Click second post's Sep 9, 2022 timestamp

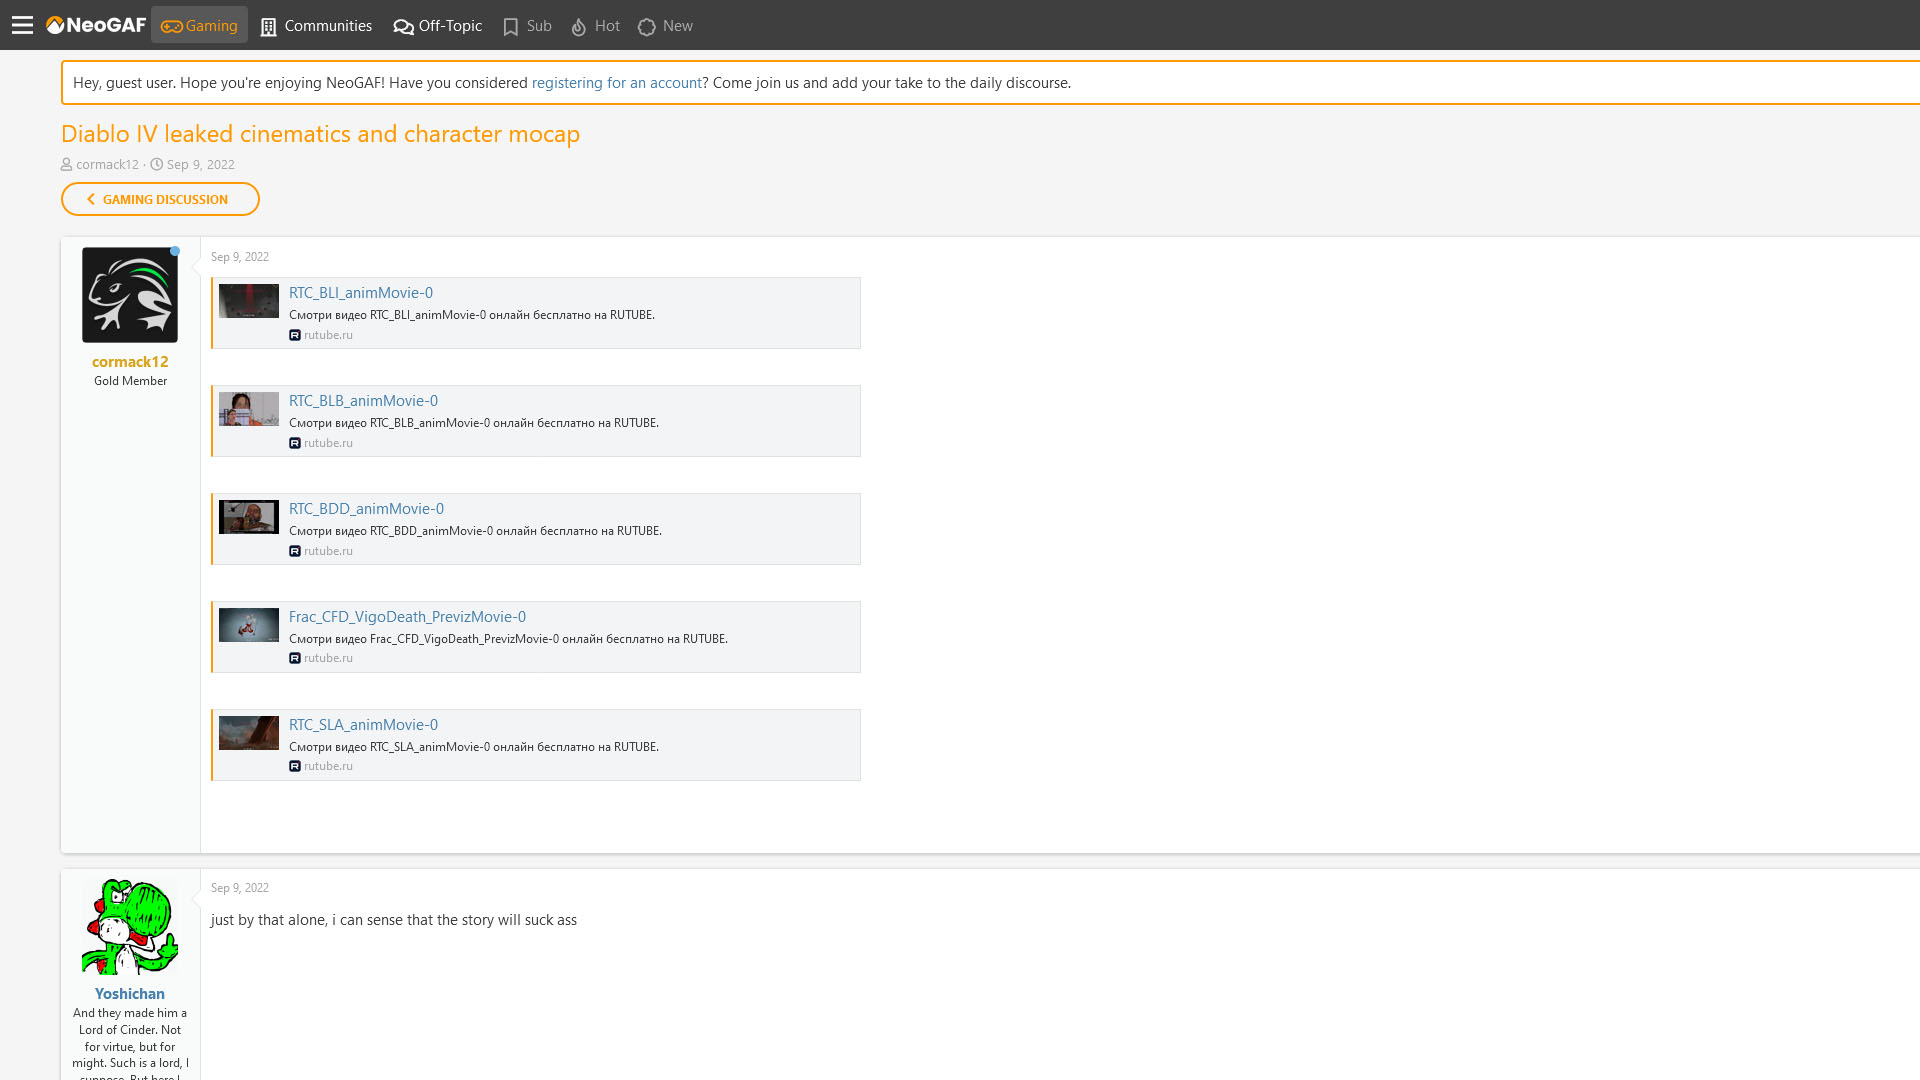tap(240, 888)
